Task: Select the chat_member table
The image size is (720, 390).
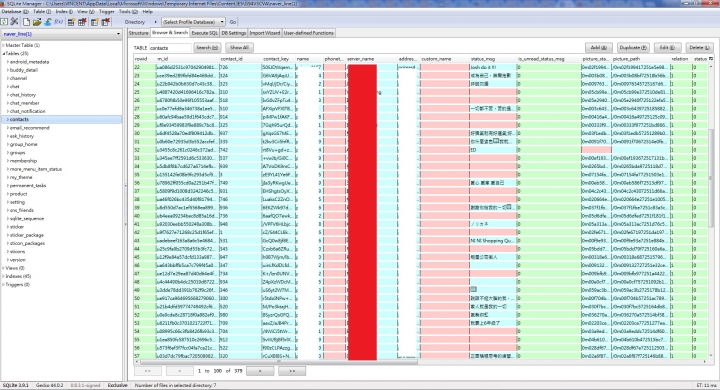Action: coord(25,103)
